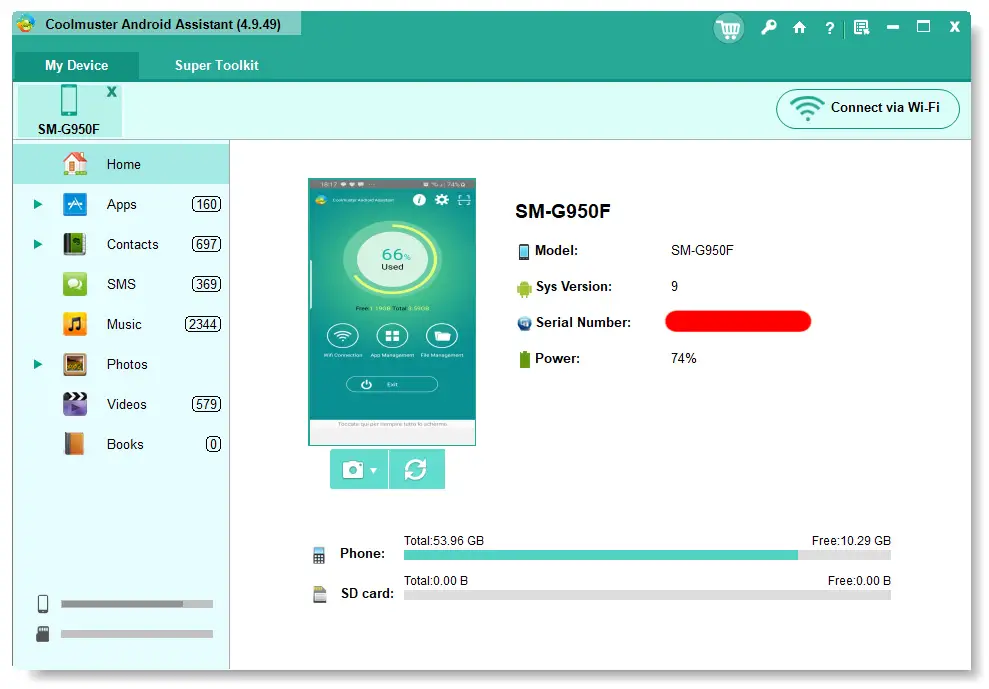
Task: Click the sidebar phone outline icon
Action: [x=43, y=604]
